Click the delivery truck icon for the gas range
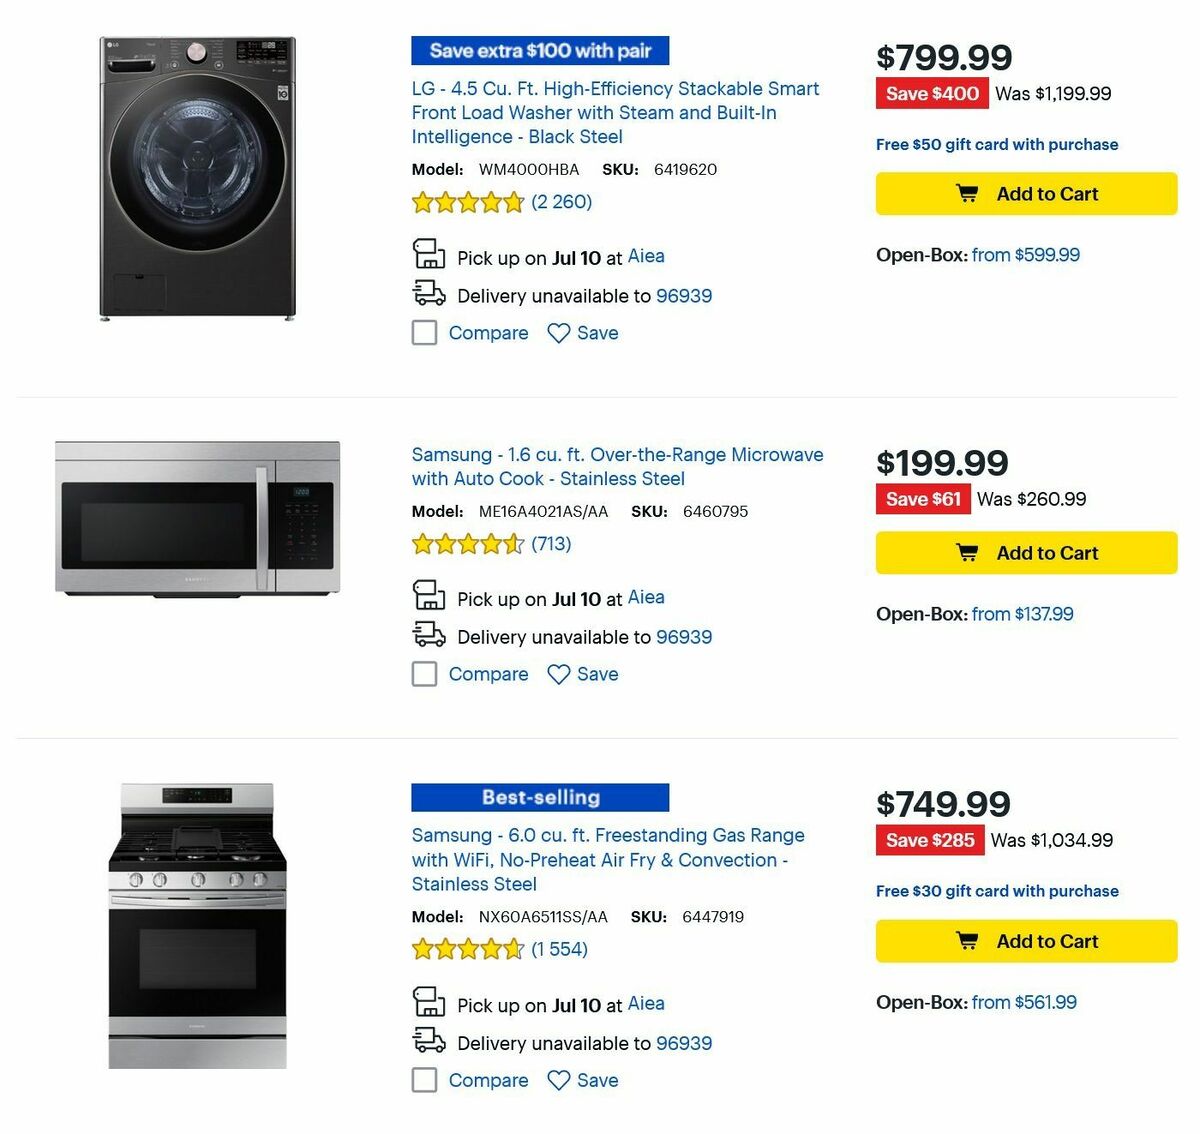Image resolution: width=1200 pixels, height=1134 pixels. [429, 1040]
